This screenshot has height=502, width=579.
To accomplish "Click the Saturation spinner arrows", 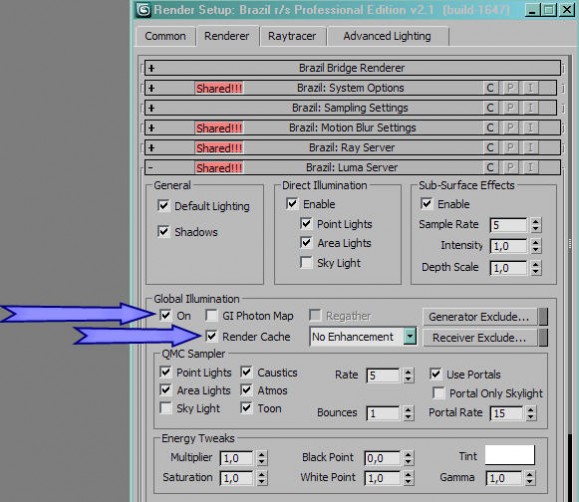I will [x=261, y=478].
